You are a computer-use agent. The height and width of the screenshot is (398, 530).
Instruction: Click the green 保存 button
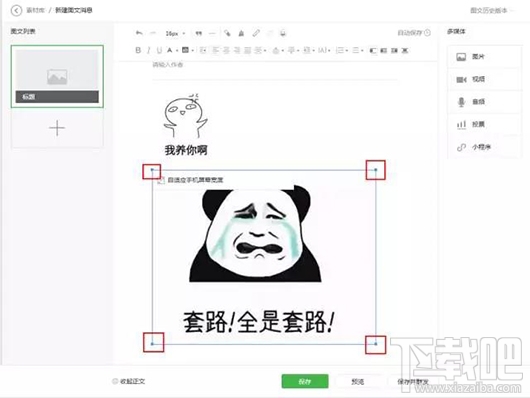tap(305, 381)
